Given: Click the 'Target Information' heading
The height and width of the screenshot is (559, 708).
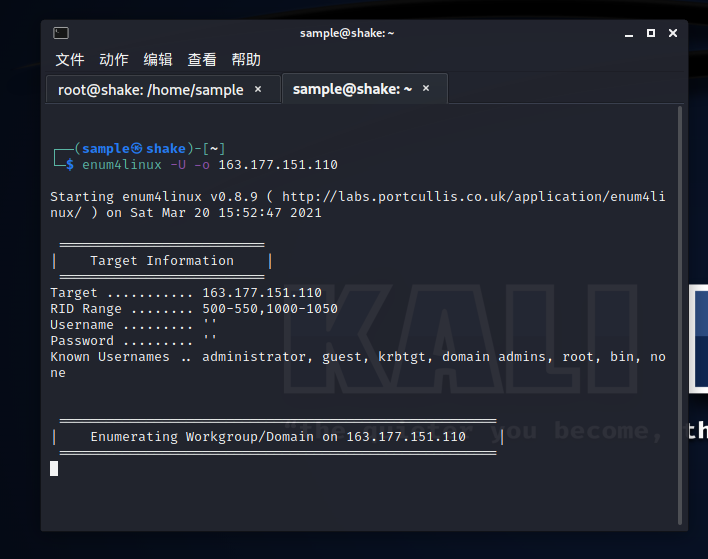Looking at the screenshot, I should click(x=162, y=261).
